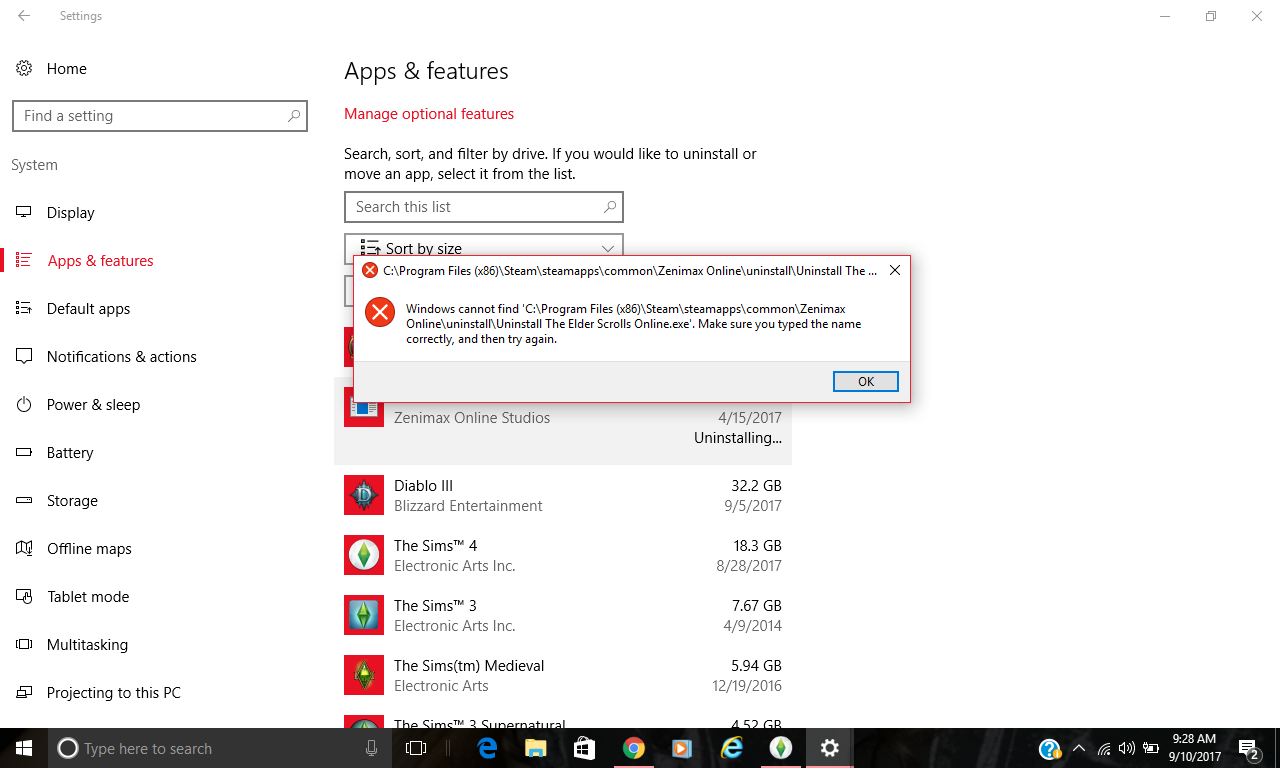
Task: Open the Store from the taskbar
Action: coord(584,748)
